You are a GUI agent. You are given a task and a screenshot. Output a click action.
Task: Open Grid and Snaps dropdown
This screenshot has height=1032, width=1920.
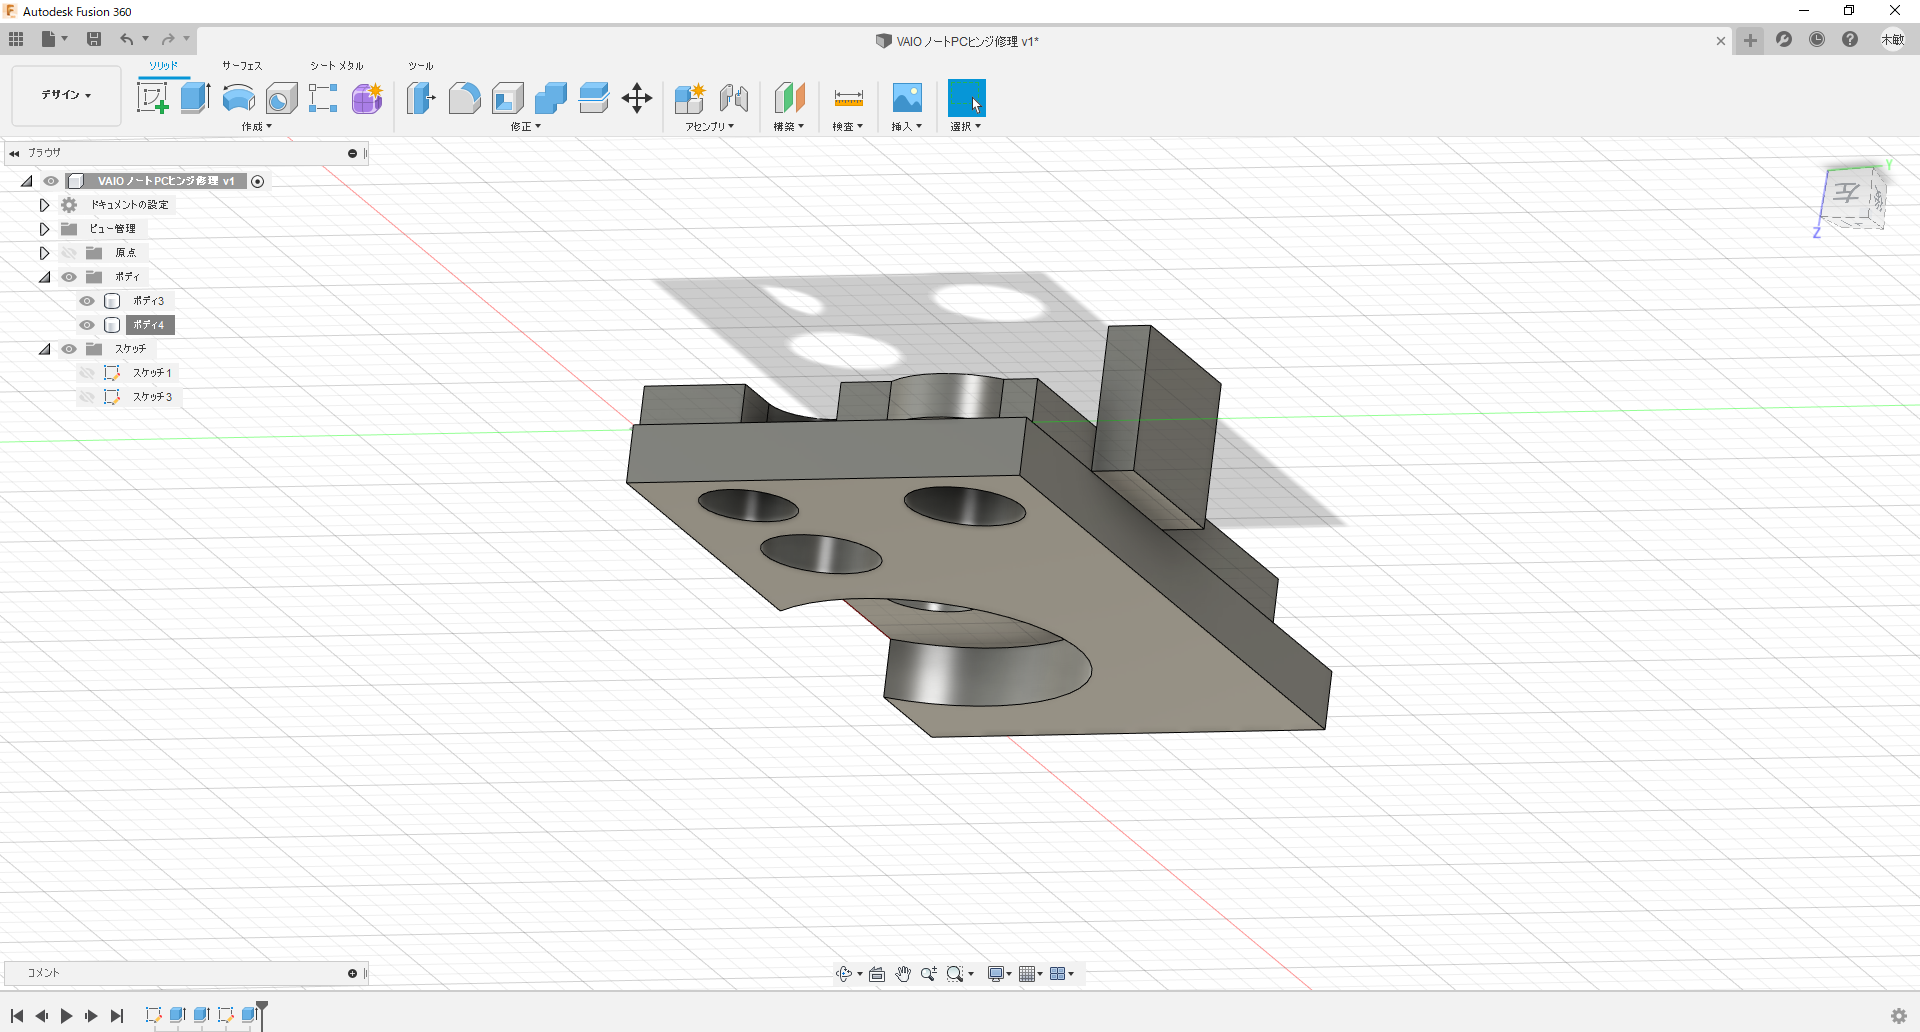(x=1031, y=974)
